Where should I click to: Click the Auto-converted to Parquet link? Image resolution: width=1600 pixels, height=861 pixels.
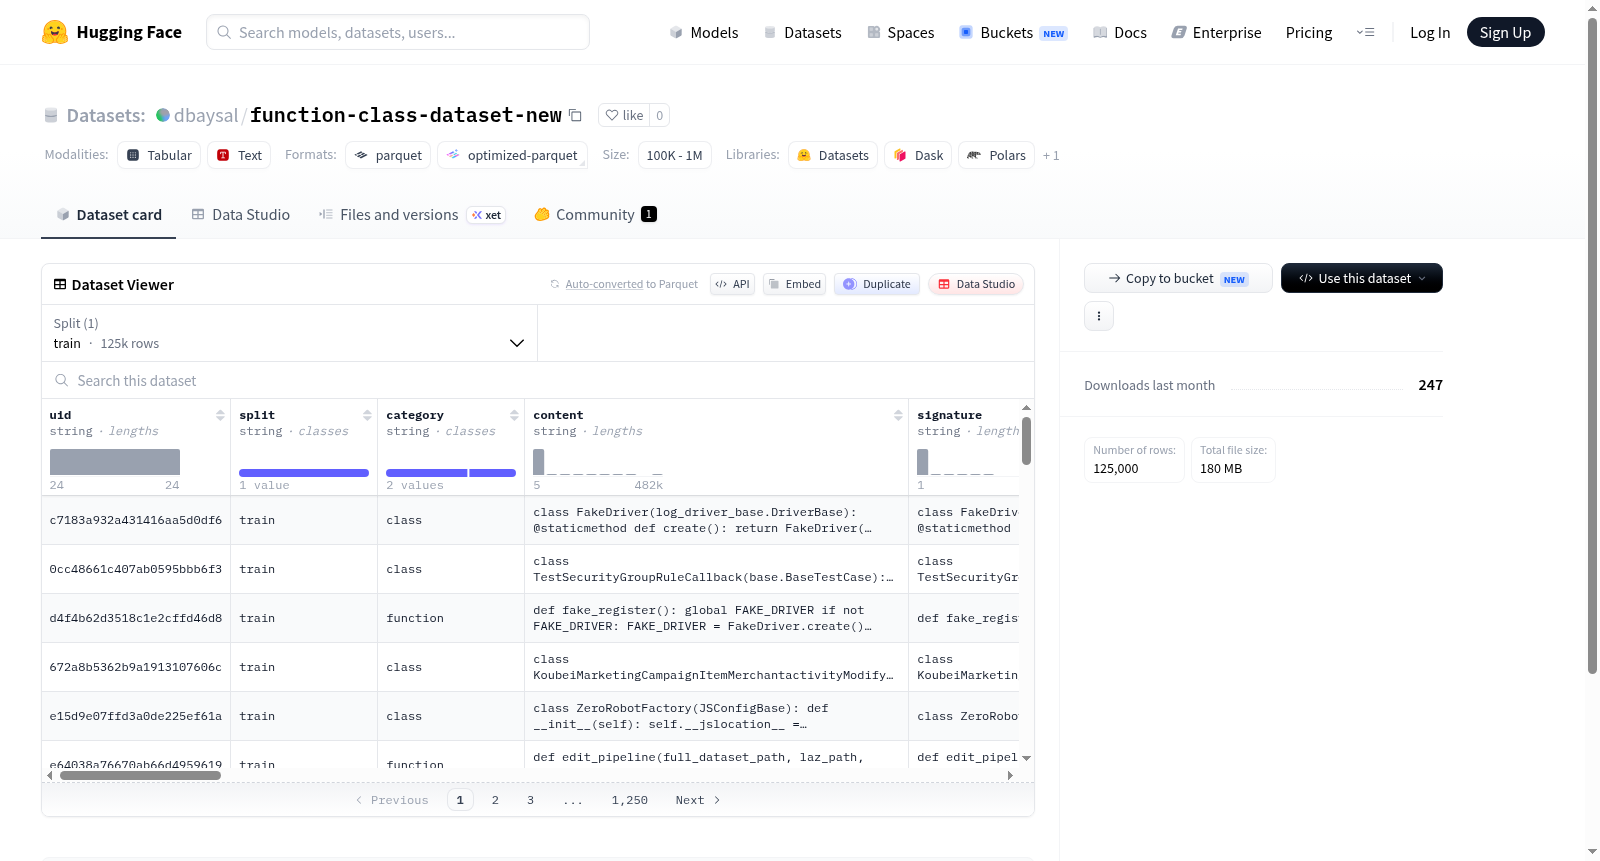click(604, 284)
